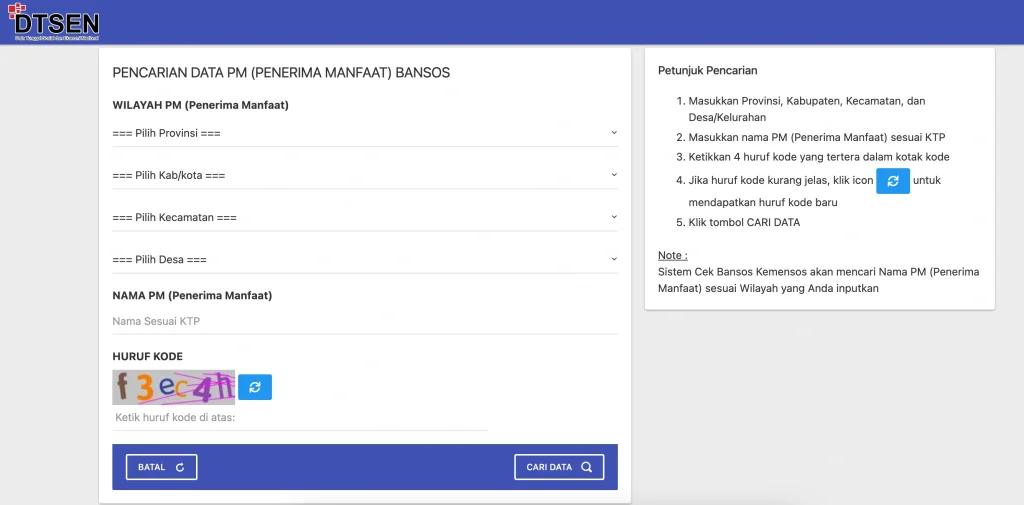Click the captcha code text field

[x=300, y=417]
